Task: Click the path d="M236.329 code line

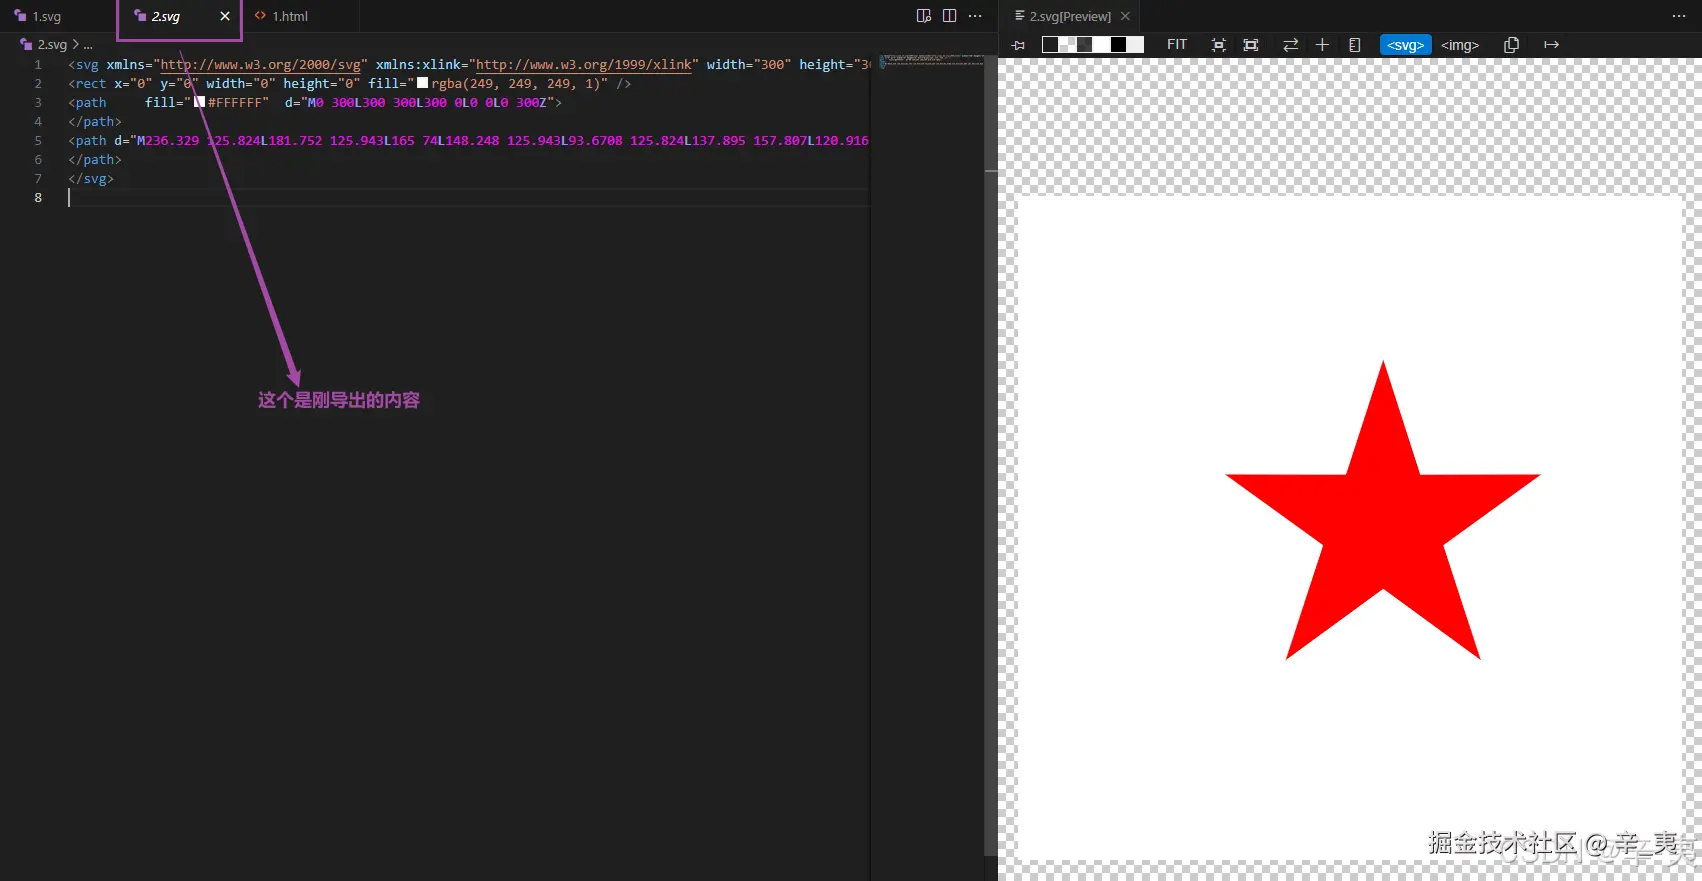Action: (x=468, y=141)
